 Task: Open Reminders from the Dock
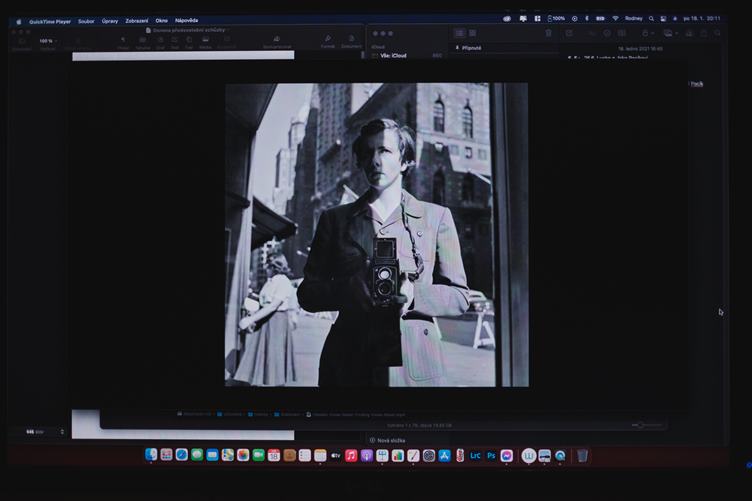tap(305, 455)
